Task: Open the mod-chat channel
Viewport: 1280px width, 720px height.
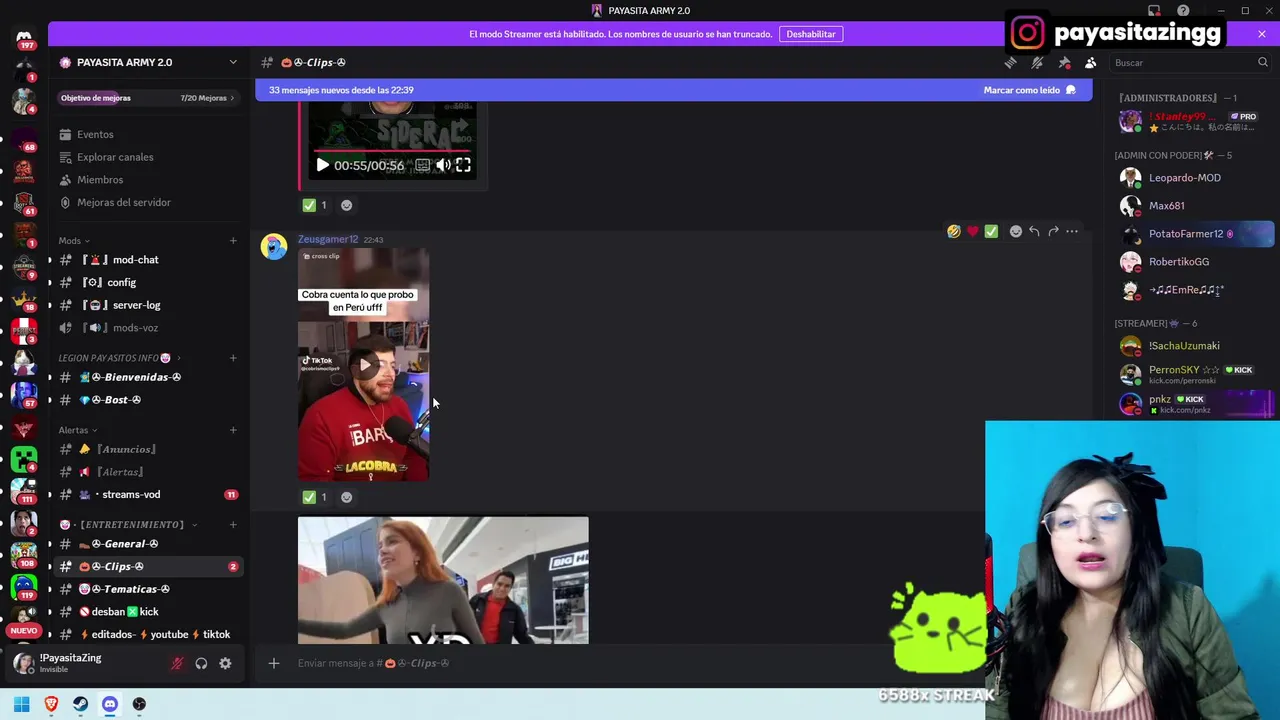Action: coord(148,260)
